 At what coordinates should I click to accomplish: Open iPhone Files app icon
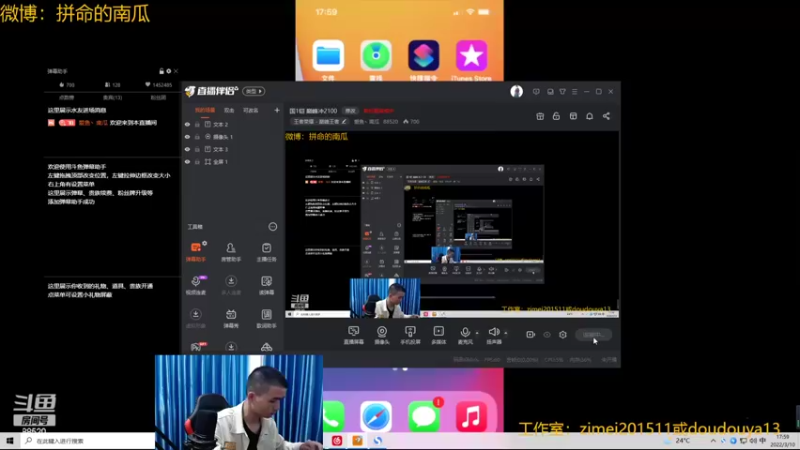tap(328, 56)
